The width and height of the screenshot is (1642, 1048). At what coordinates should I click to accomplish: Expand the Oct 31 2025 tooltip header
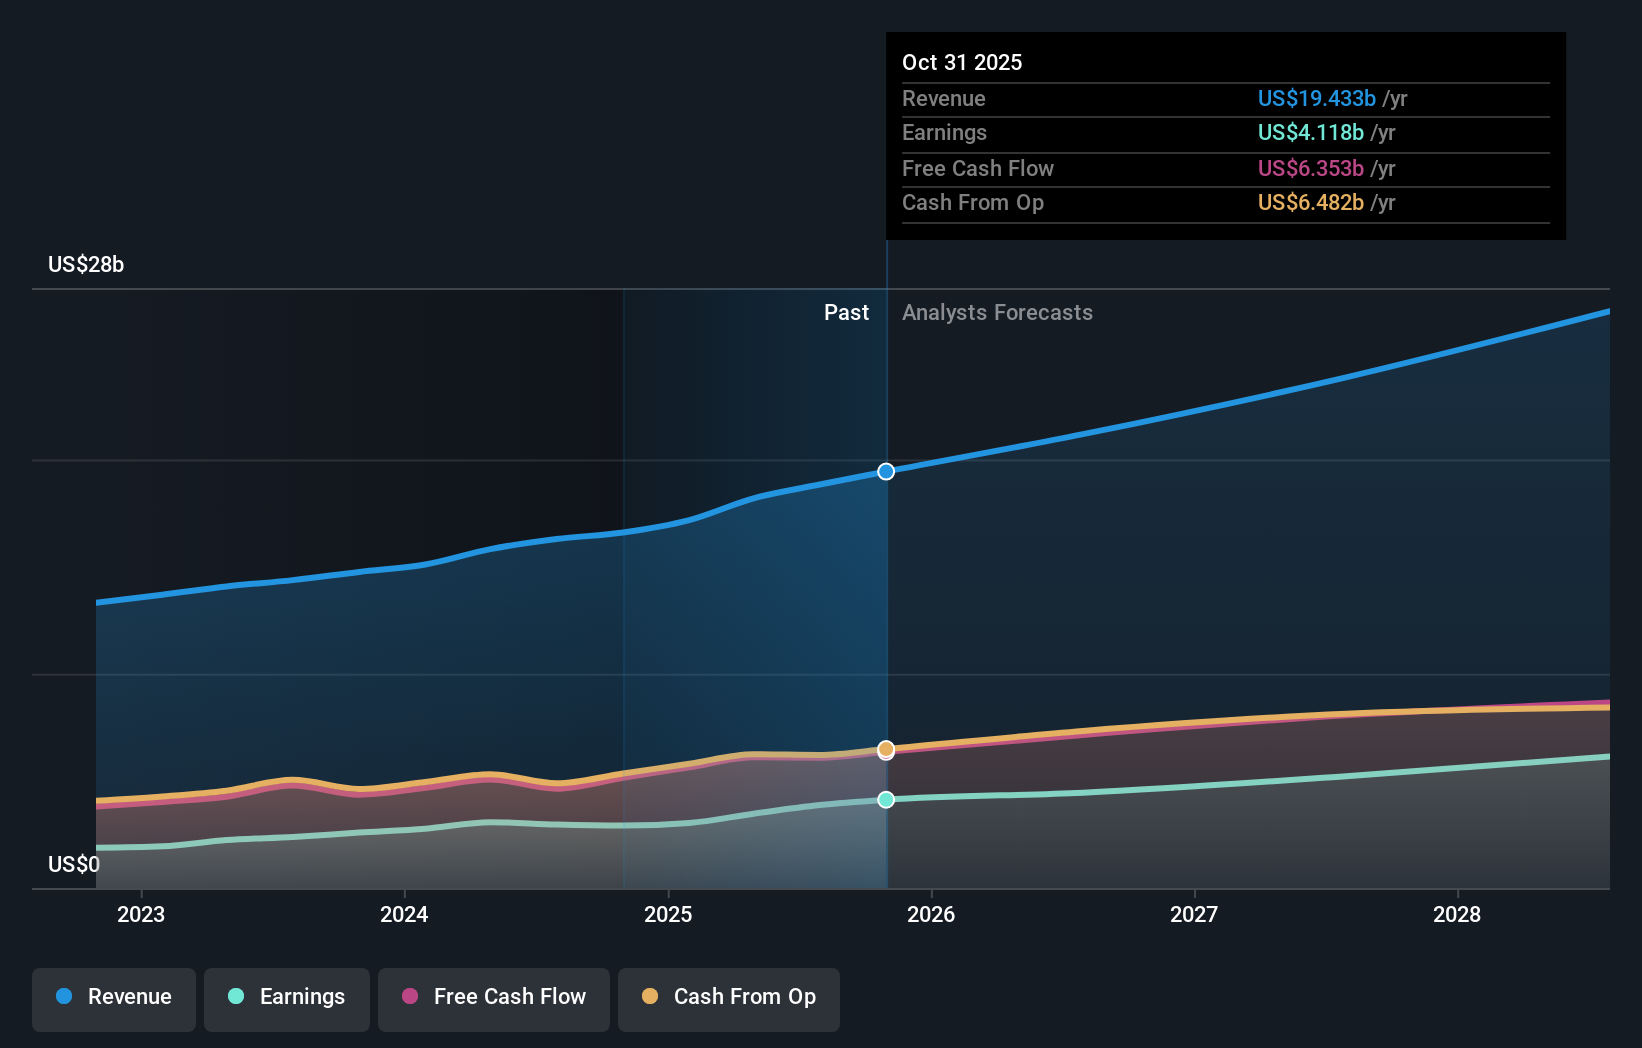click(962, 62)
